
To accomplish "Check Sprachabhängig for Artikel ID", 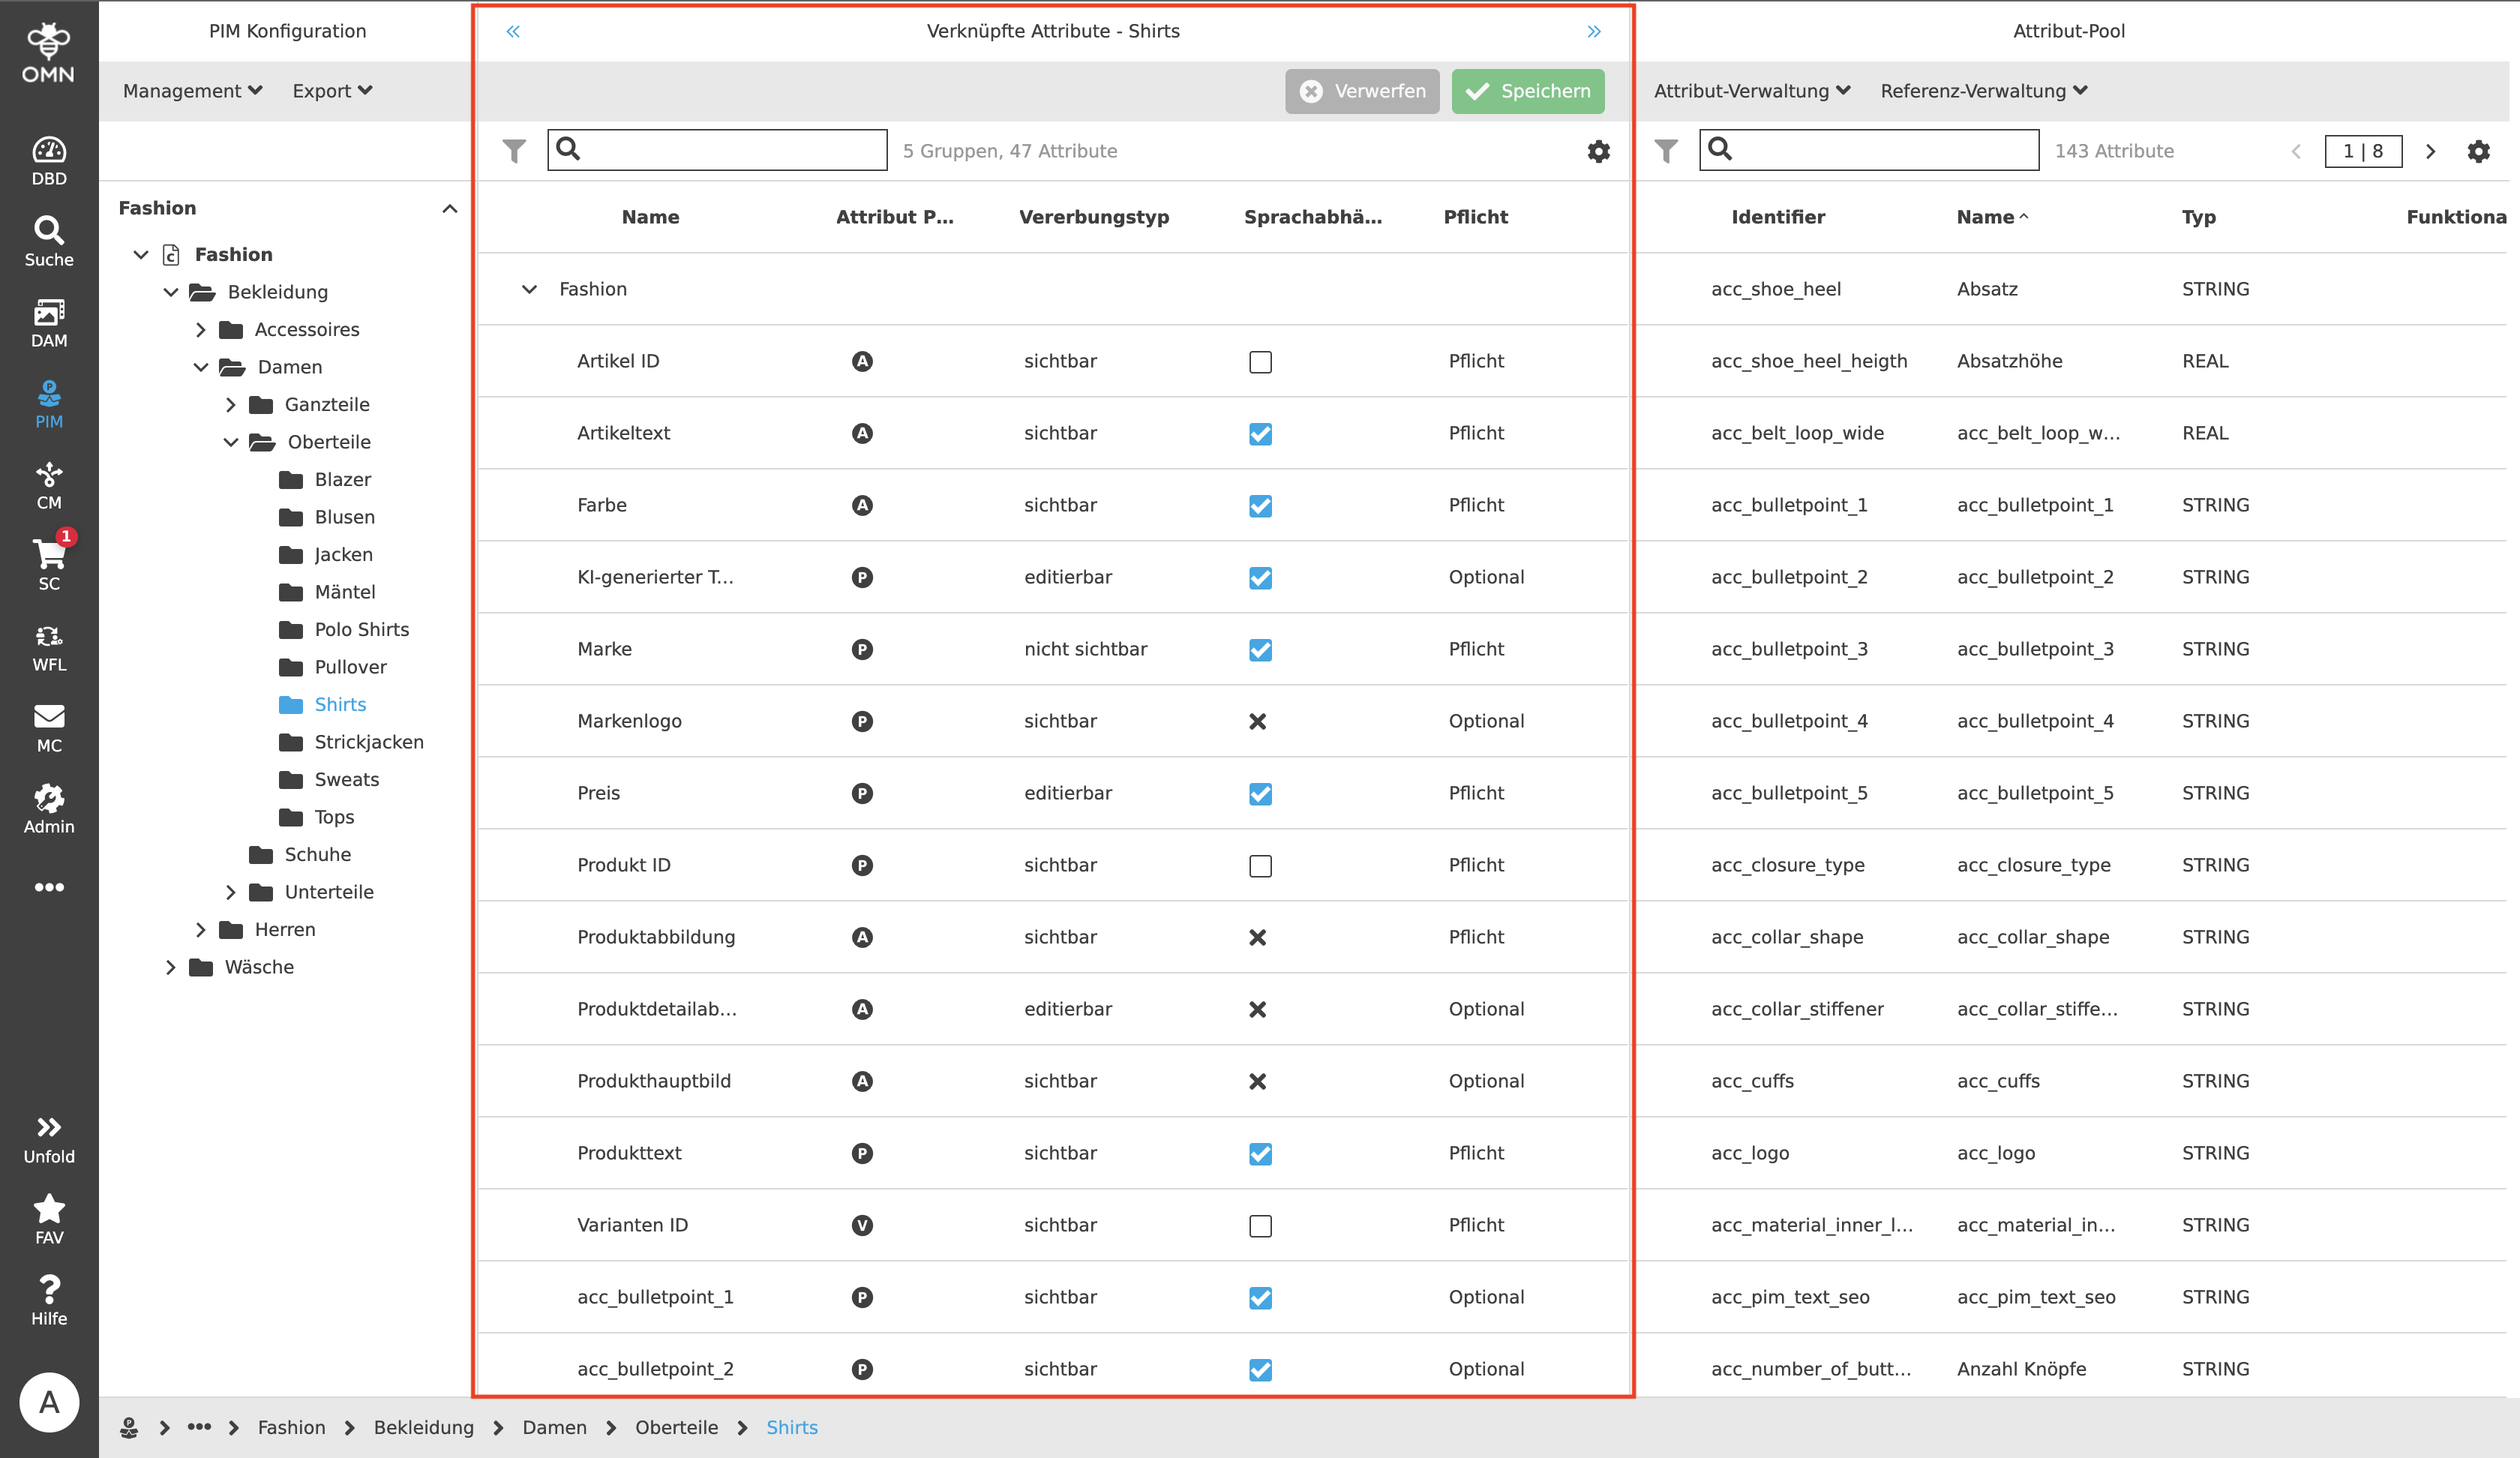I will coord(1260,362).
